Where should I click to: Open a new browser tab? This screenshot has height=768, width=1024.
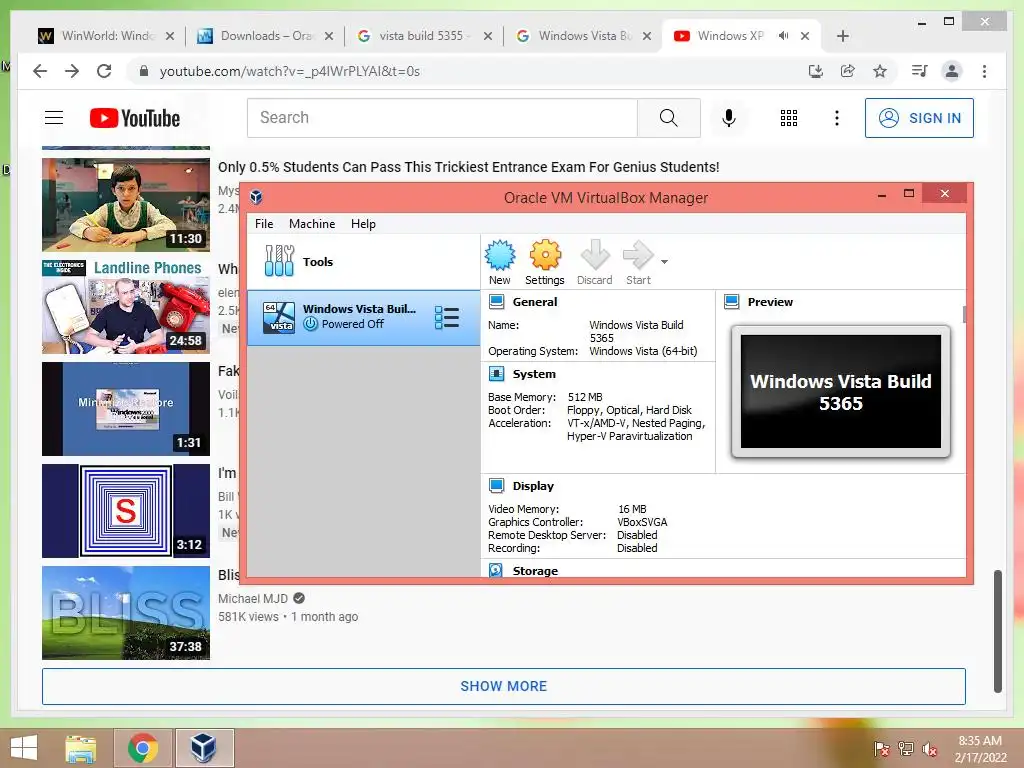tap(842, 36)
